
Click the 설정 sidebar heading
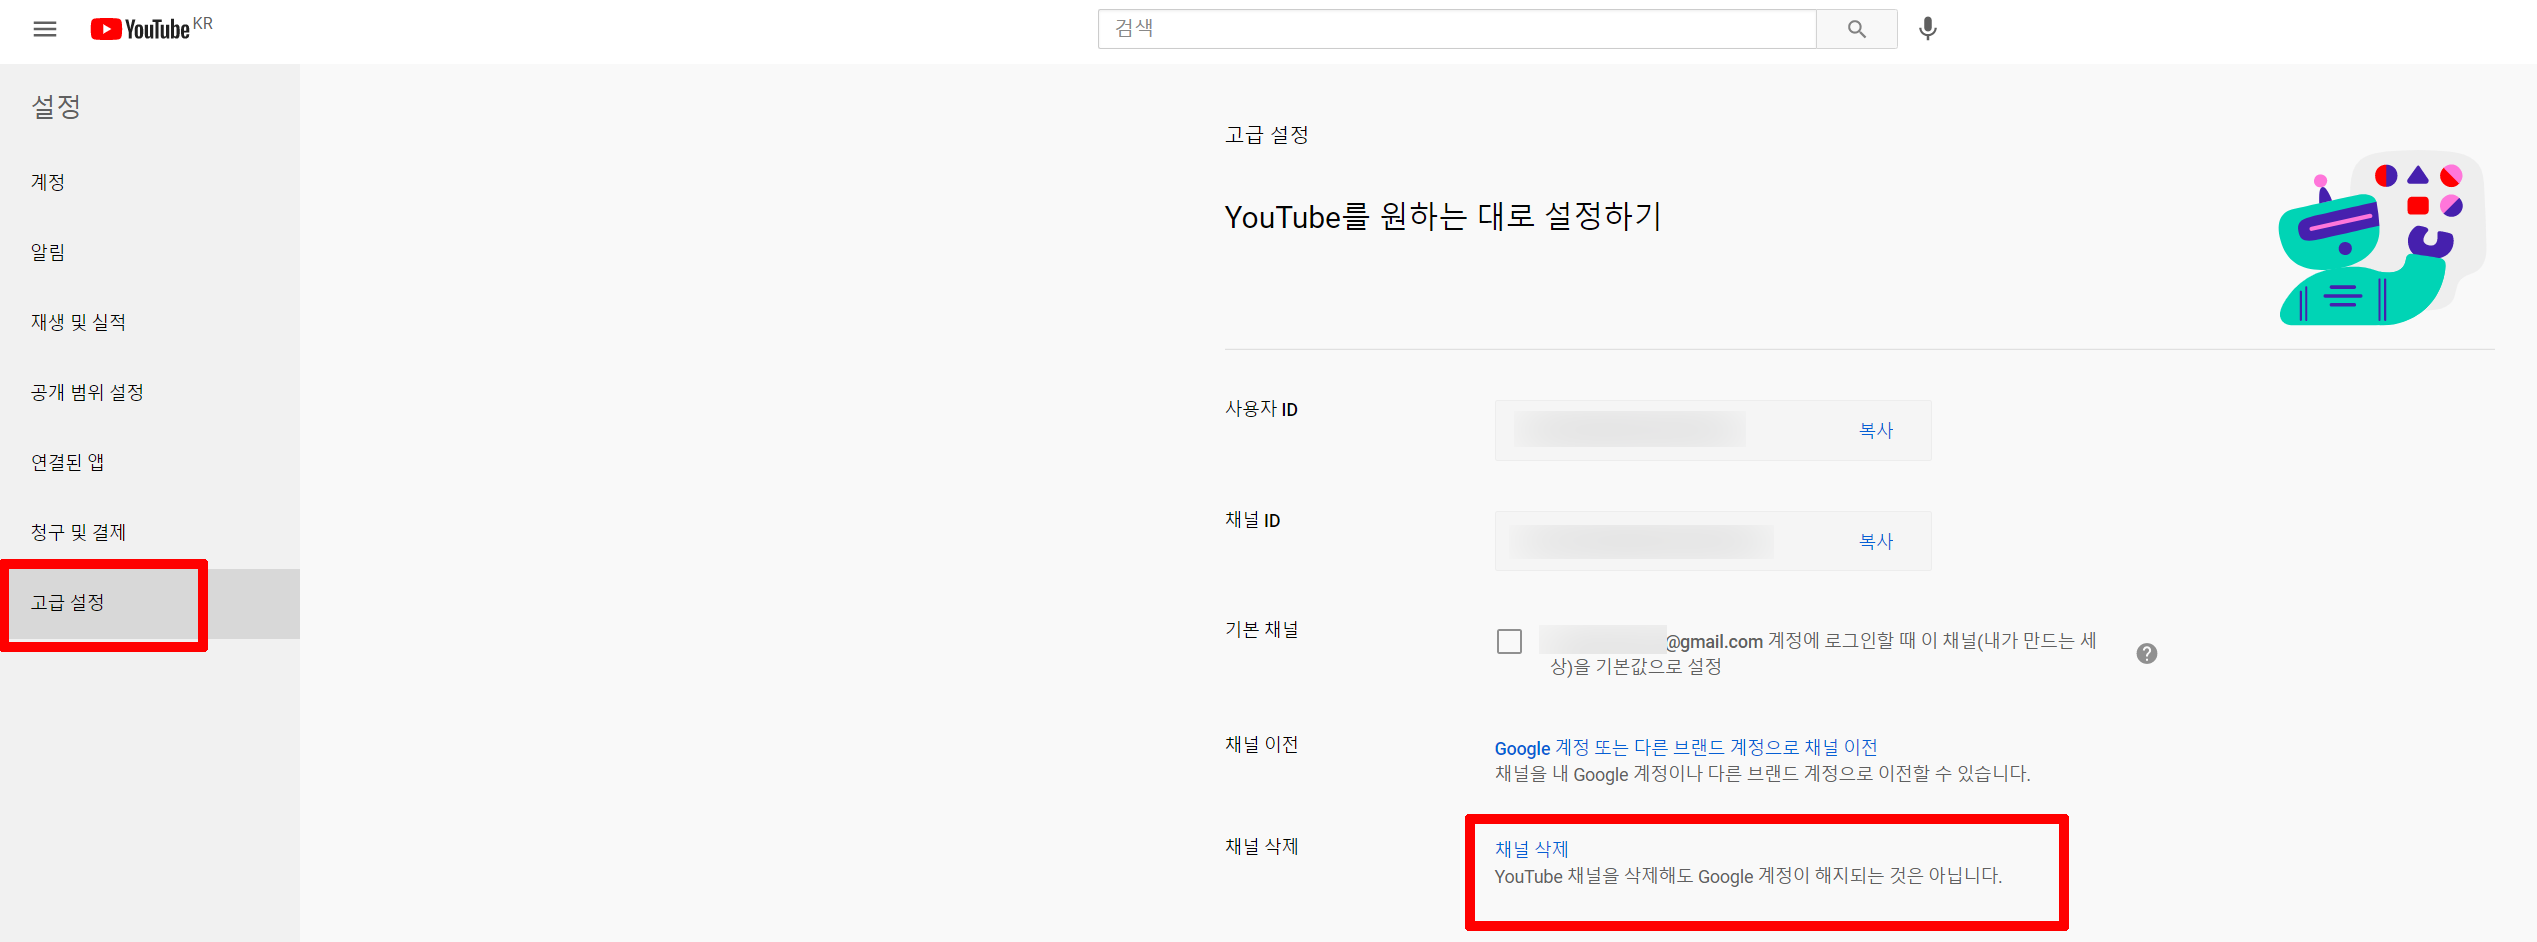[56, 106]
